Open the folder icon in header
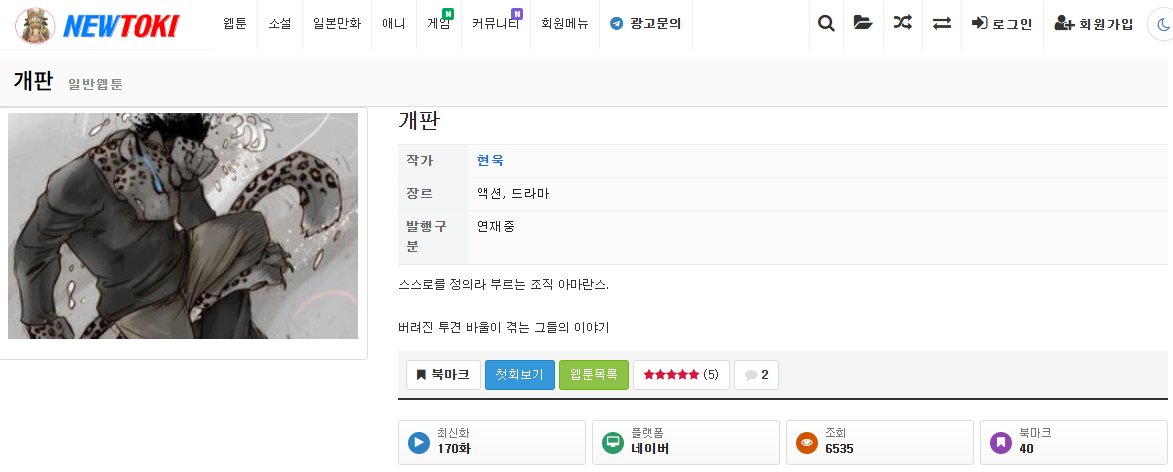The image size is (1173, 472). click(863, 23)
